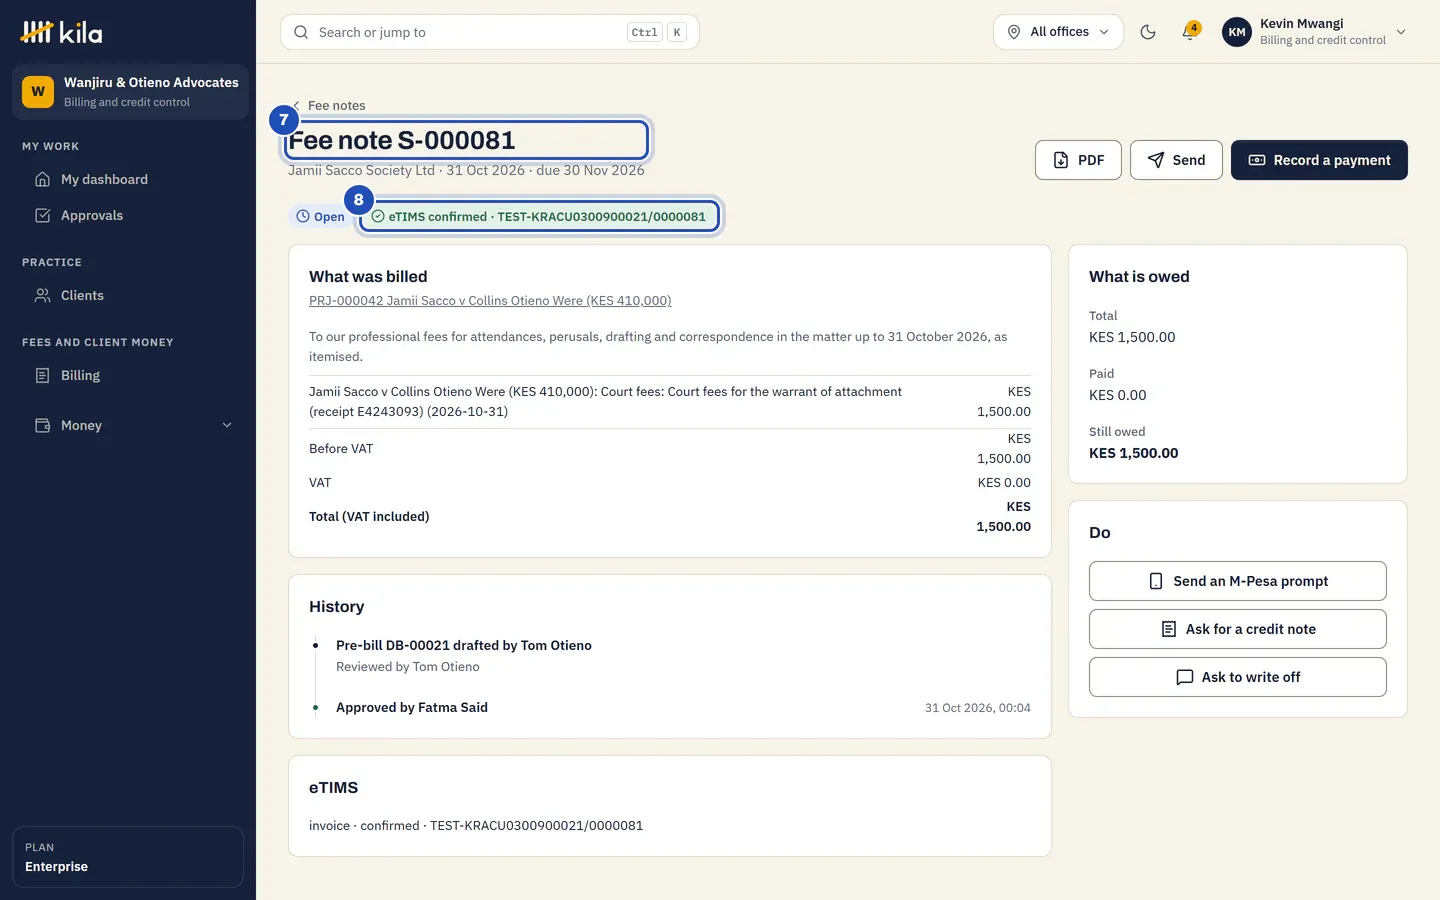Viewport: 1440px width, 900px height.
Task: Click the eTIMS confirmed badge
Action: click(539, 216)
